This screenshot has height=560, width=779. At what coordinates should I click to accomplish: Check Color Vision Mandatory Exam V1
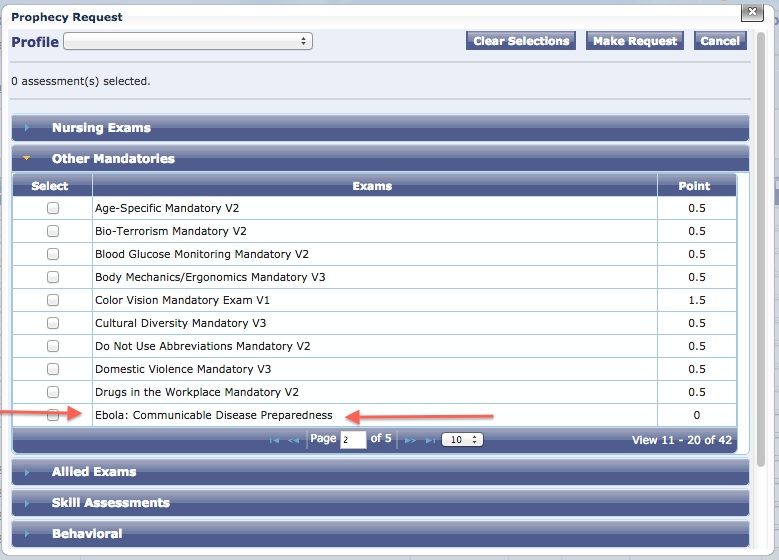tap(53, 300)
